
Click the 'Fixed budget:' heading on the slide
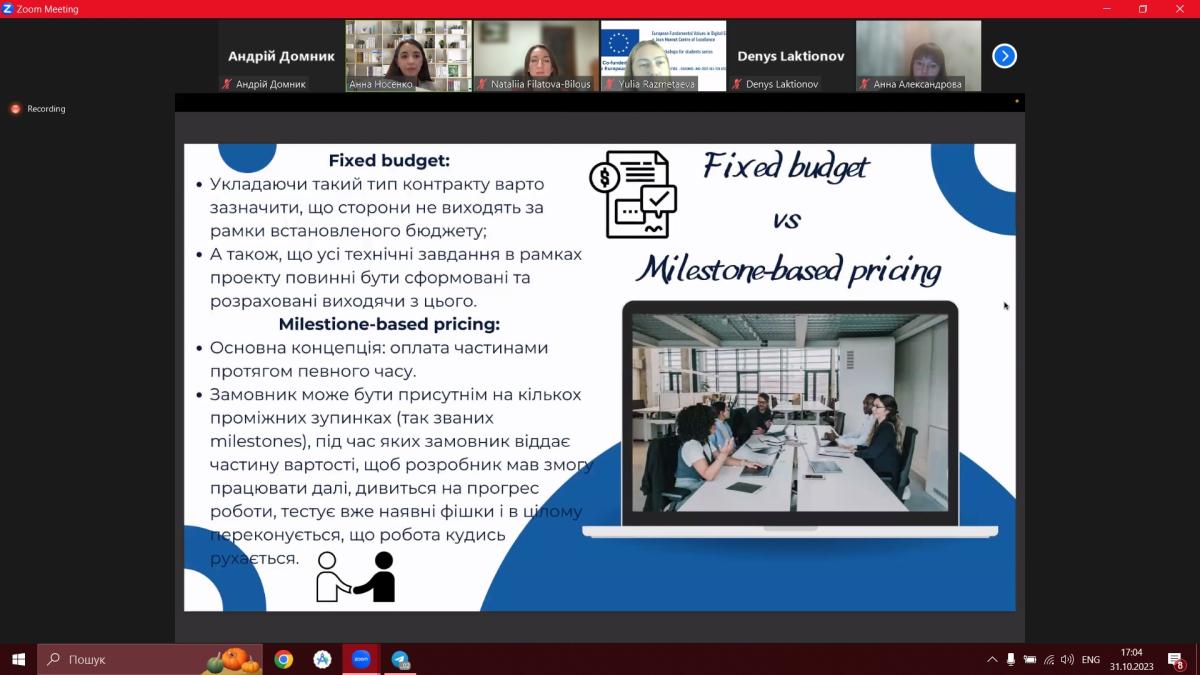coord(389,160)
